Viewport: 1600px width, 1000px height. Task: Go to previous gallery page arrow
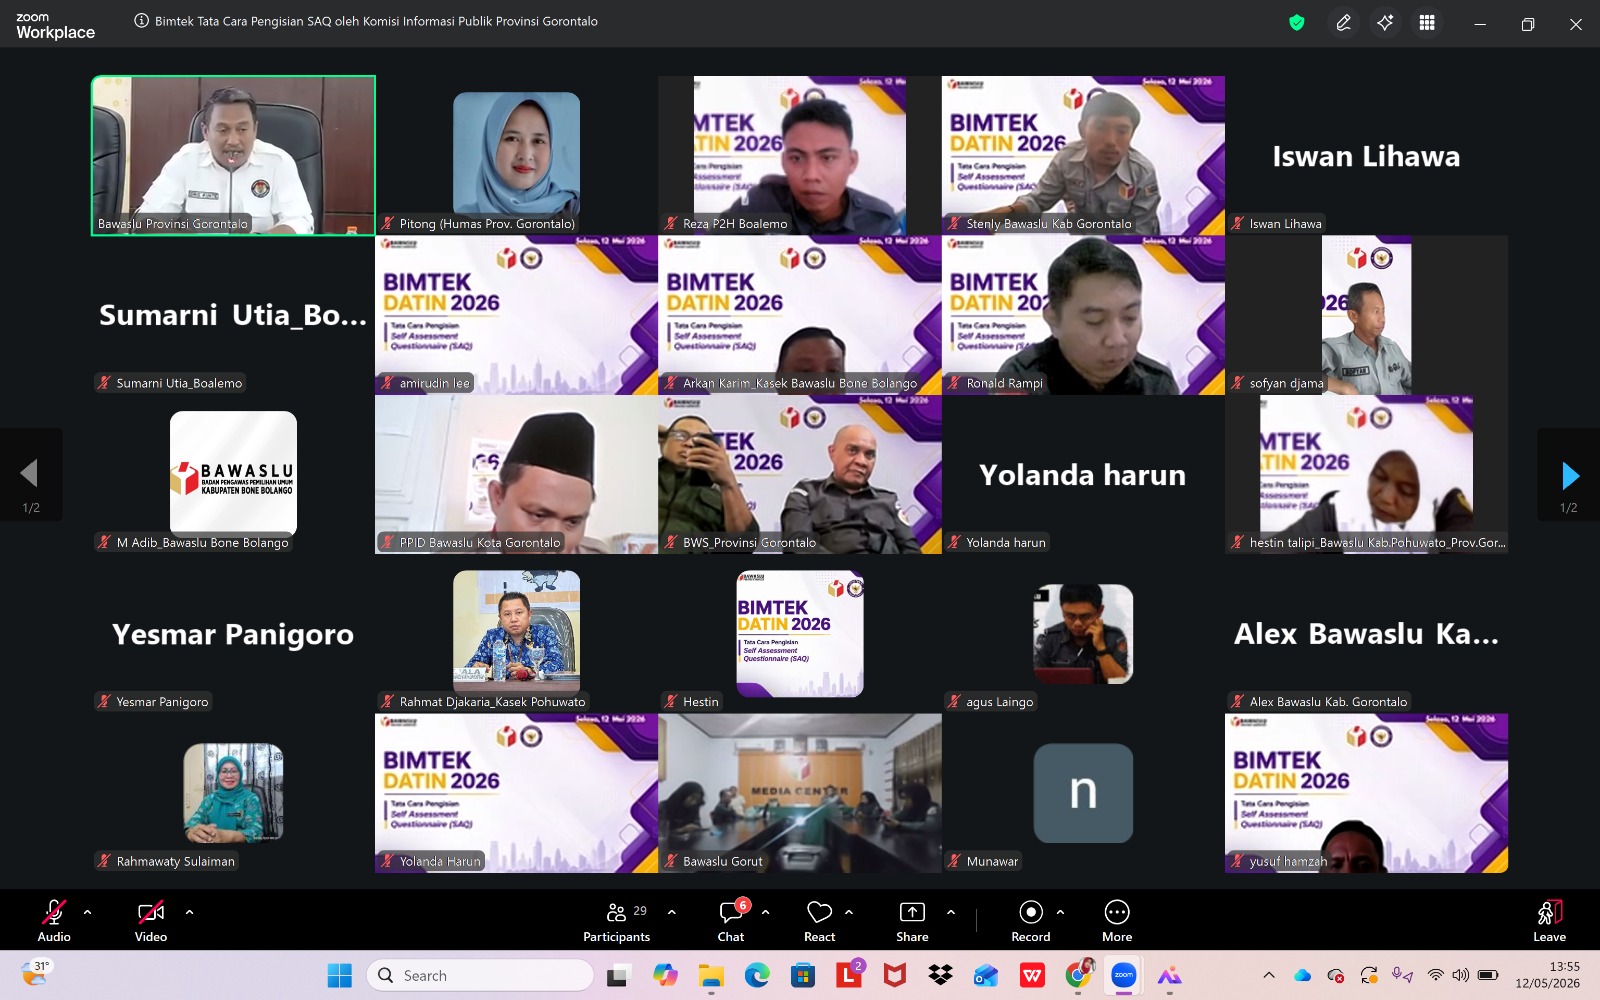coord(29,474)
